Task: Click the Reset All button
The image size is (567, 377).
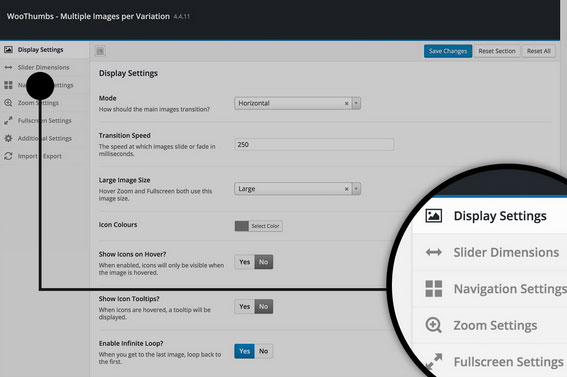Action: (x=538, y=51)
